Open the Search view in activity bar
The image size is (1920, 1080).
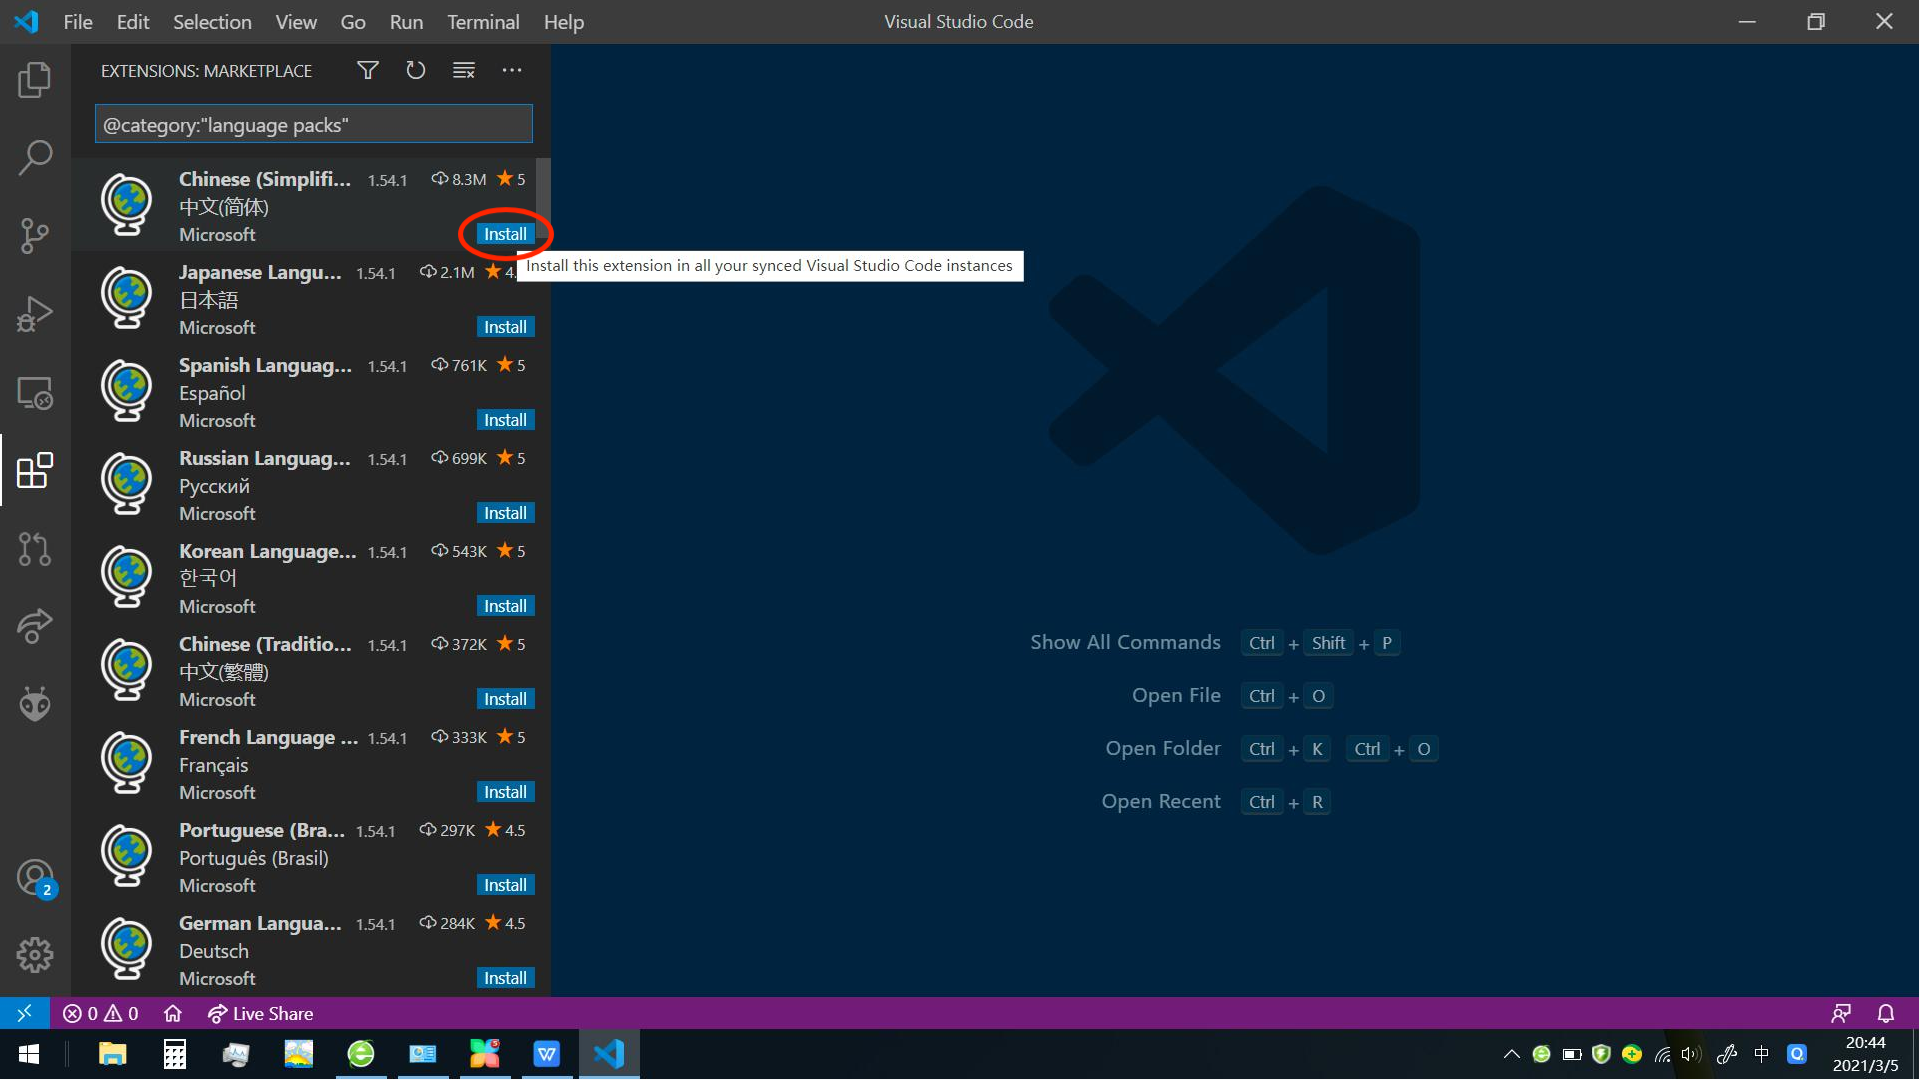pos(35,158)
